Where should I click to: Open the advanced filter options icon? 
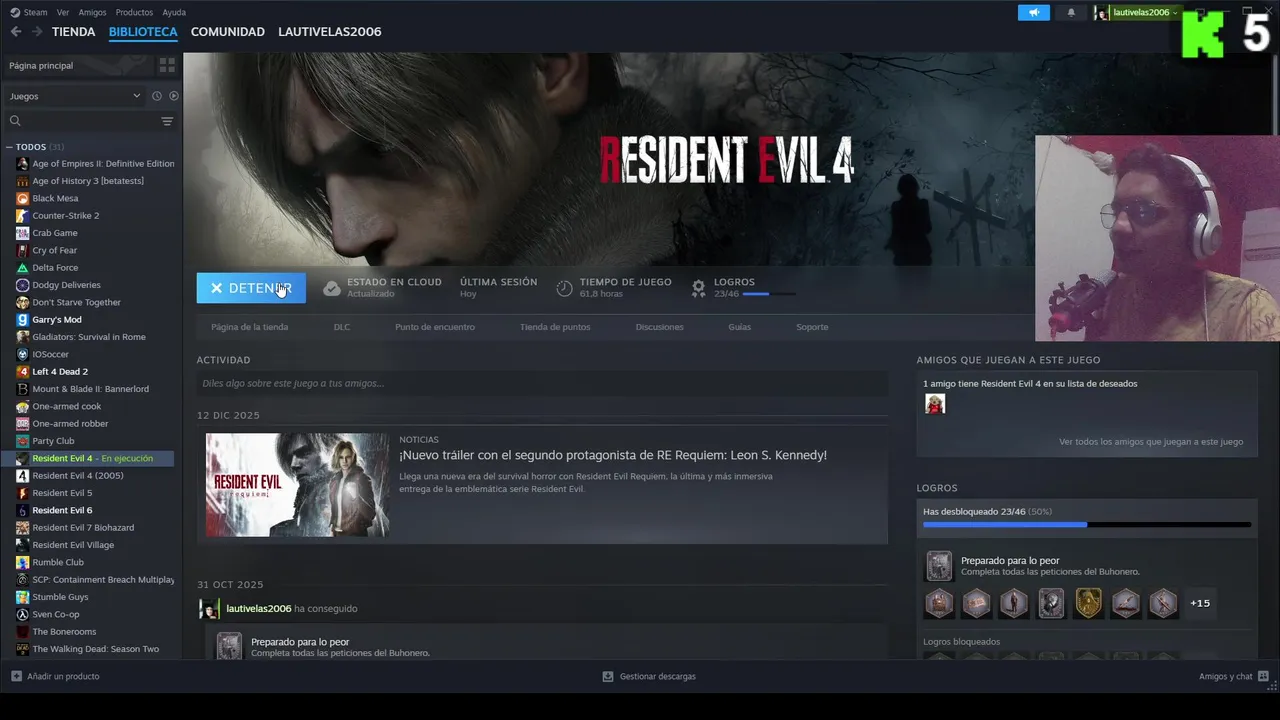click(167, 121)
